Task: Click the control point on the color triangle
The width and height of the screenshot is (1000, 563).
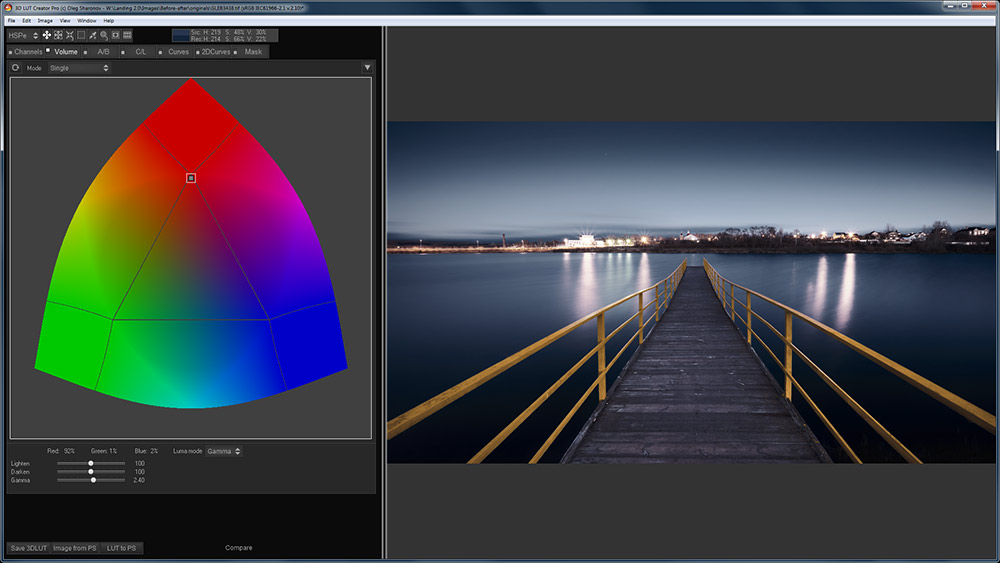Action: pos(191,178)
